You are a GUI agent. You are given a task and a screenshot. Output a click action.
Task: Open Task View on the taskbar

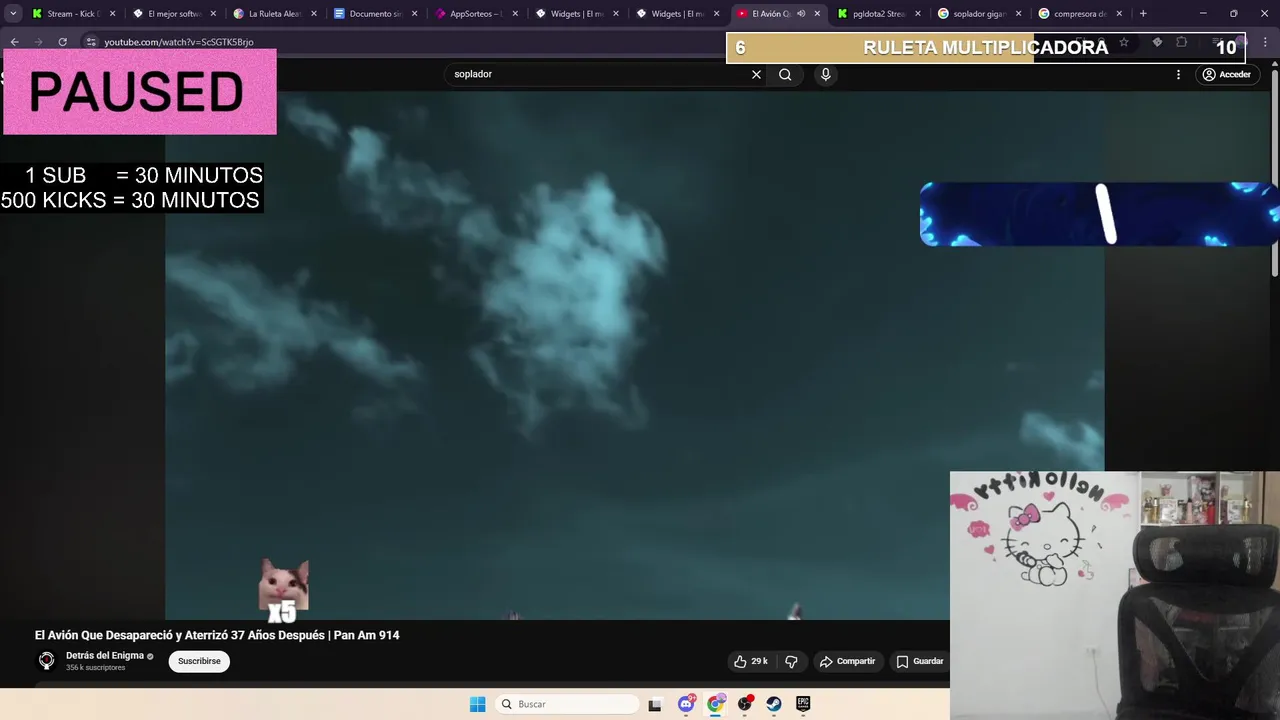click(x=655, y=704)
